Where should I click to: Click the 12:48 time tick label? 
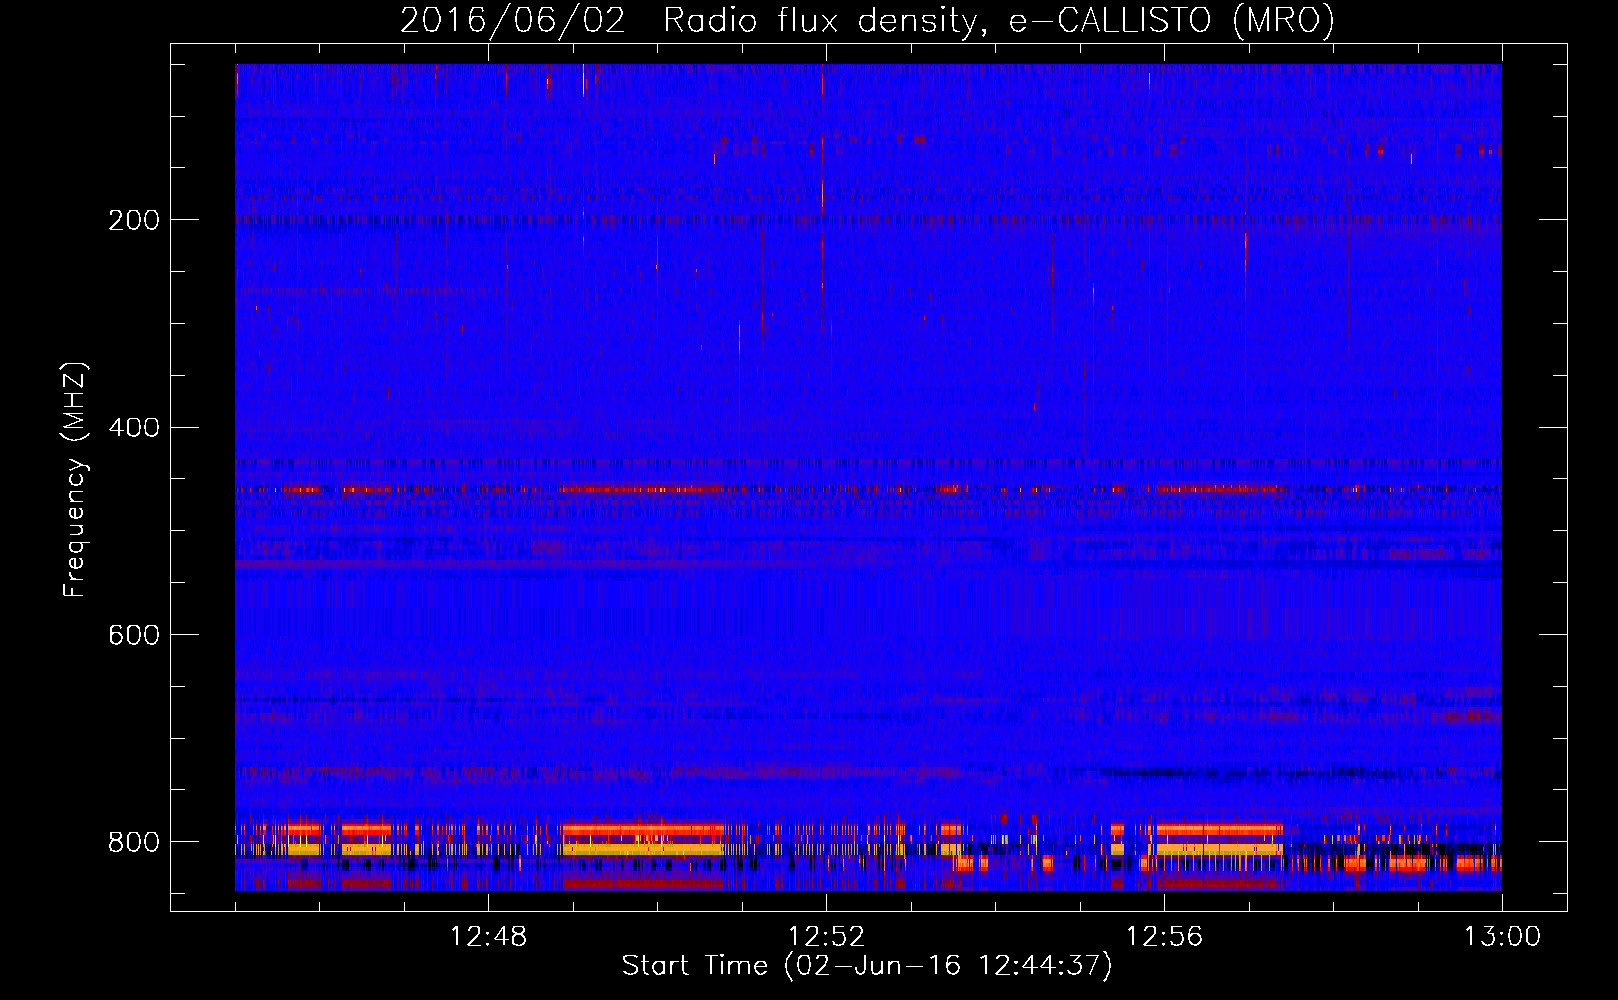pyautogui.click(x=488, y=937)
